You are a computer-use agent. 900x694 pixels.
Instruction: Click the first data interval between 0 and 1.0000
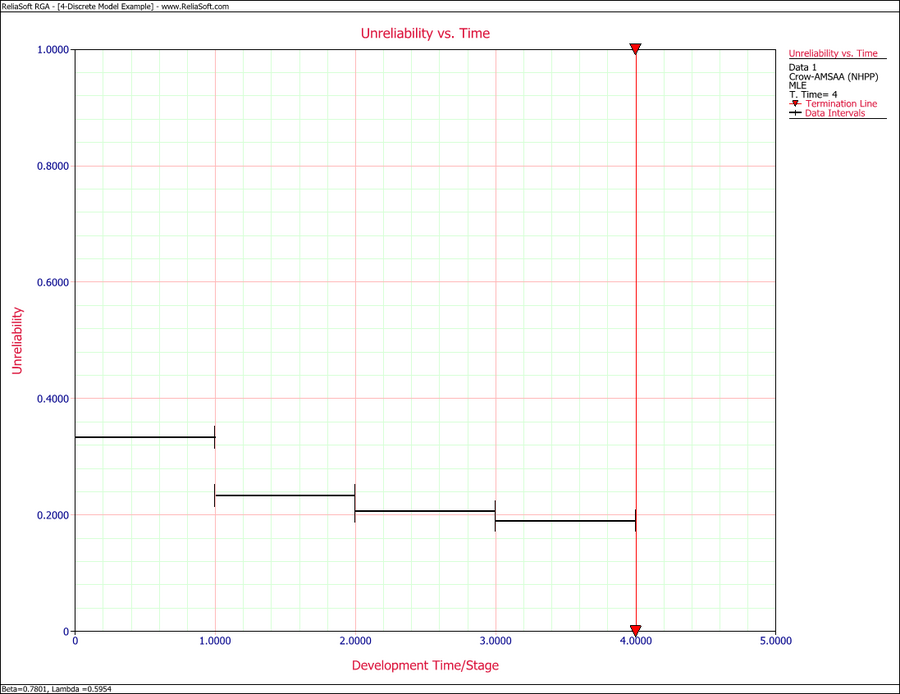(145, 437)
